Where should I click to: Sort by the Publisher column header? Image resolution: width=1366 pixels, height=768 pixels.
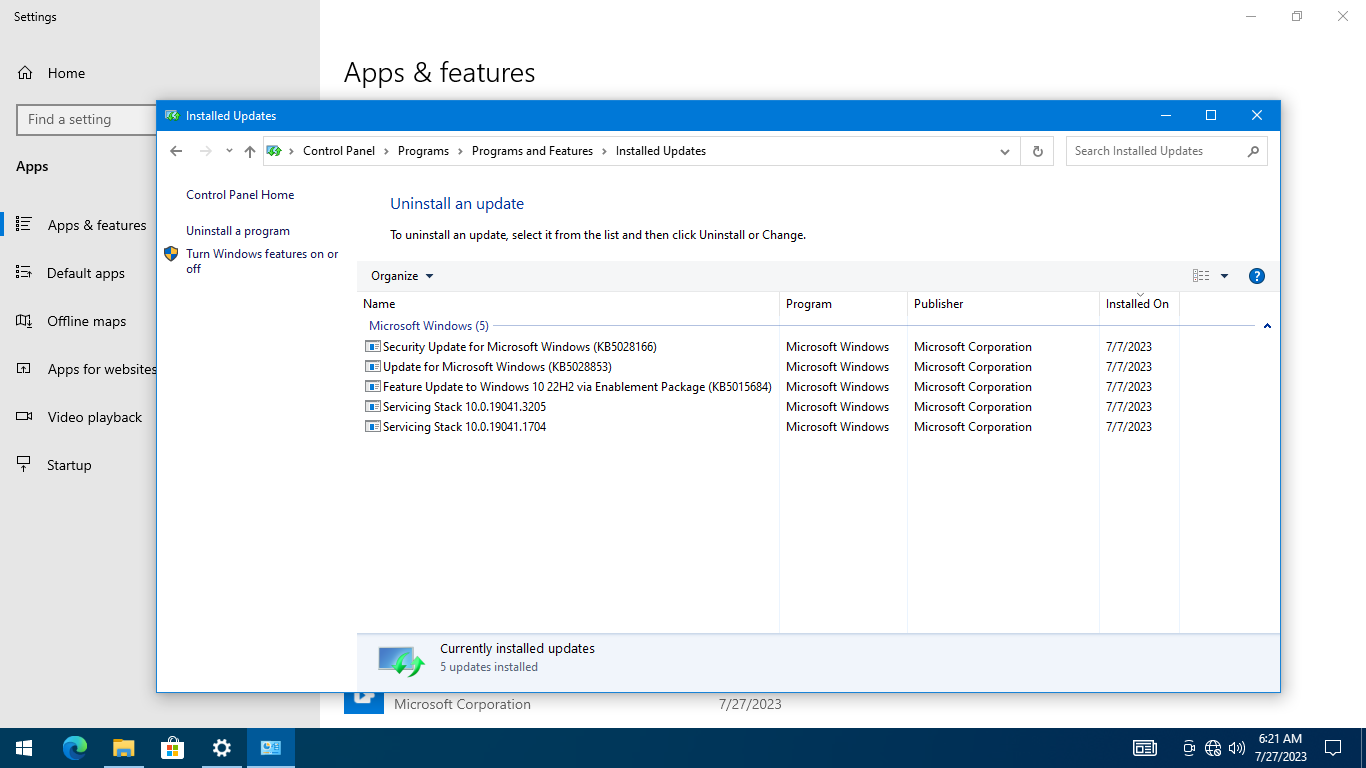[1003, 304]
